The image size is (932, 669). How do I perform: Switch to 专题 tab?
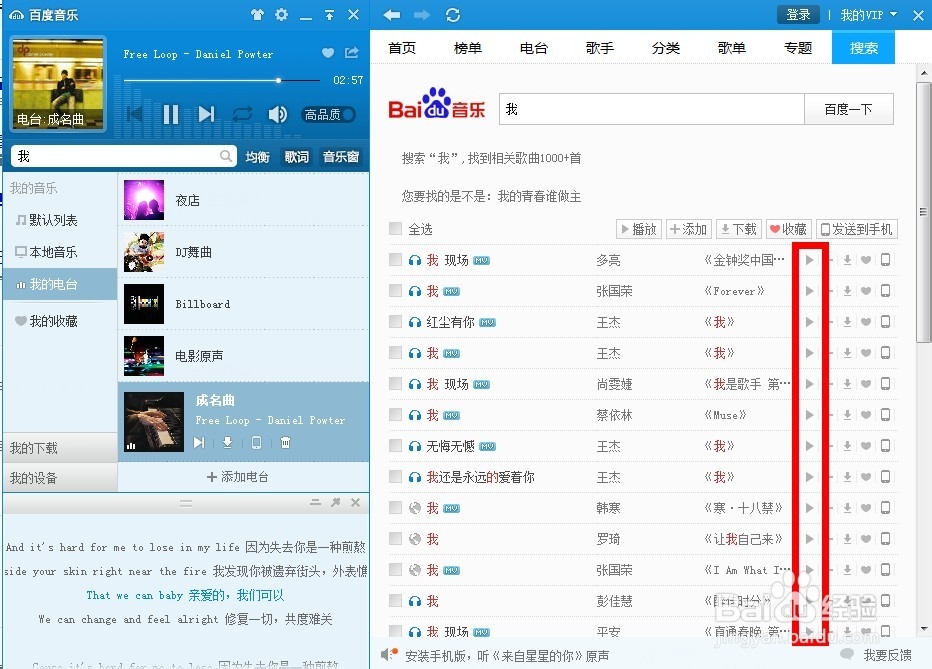(x=798, y=48)
